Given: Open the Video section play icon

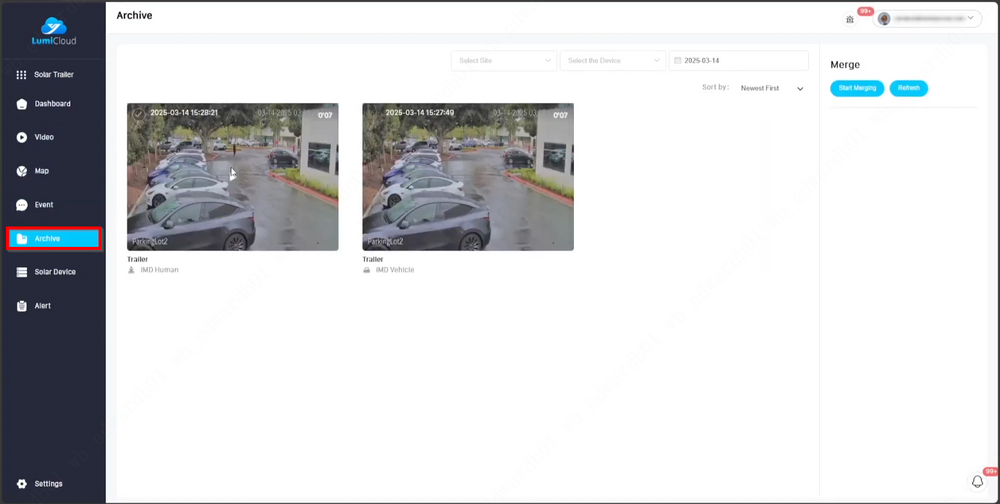Looking at the screenshot, I should point(21,137).
